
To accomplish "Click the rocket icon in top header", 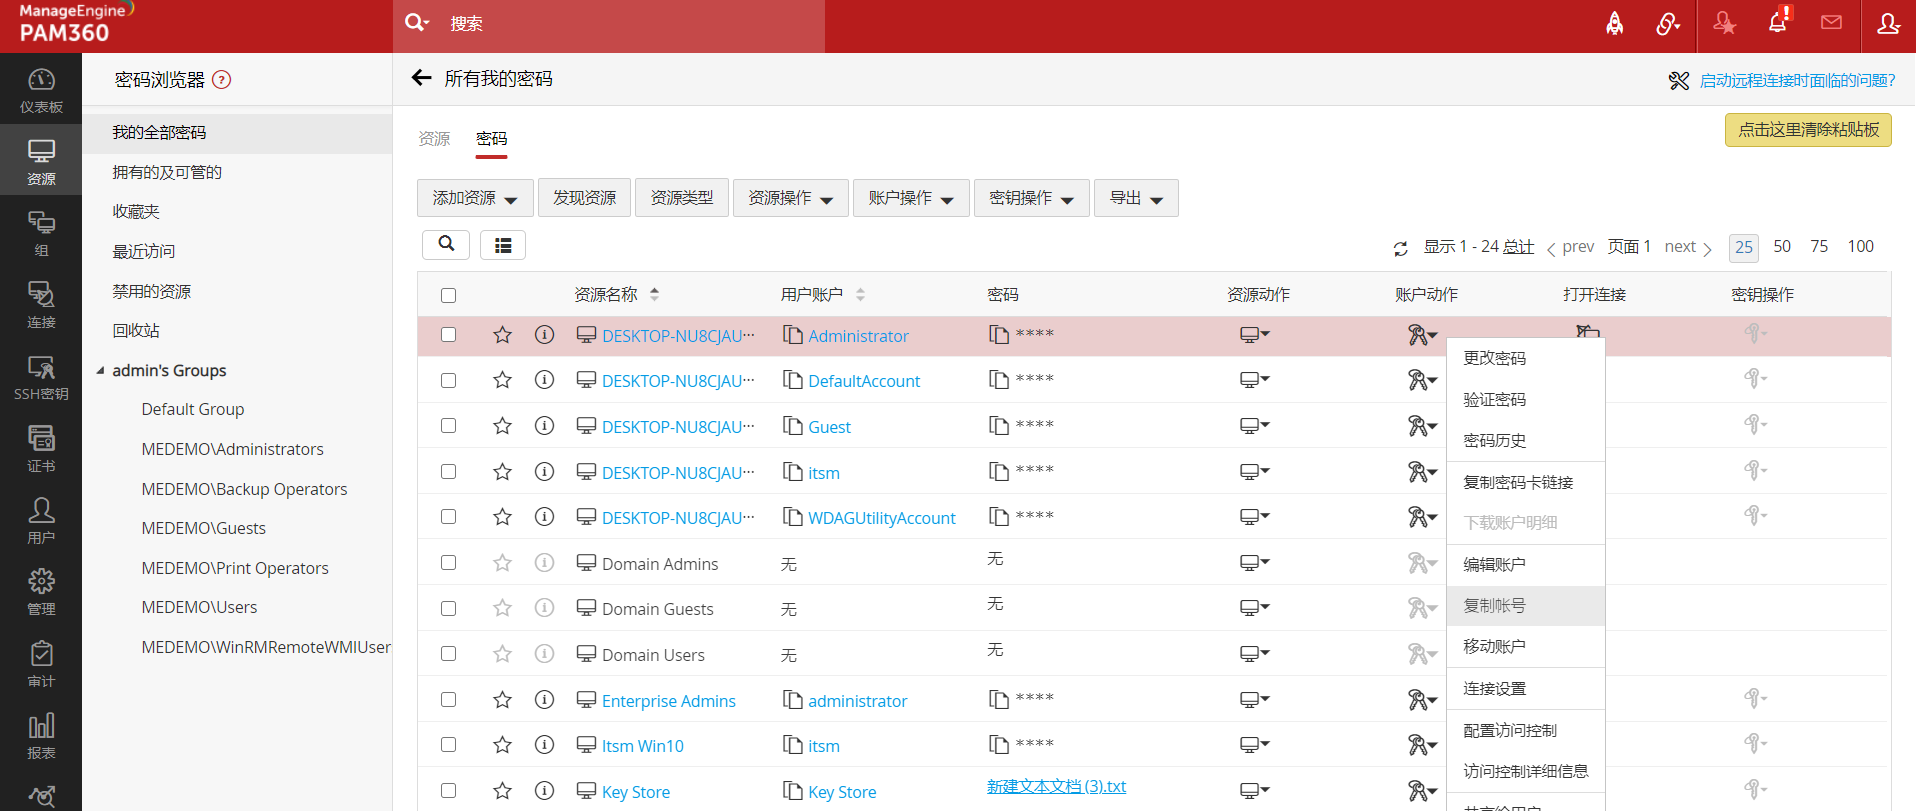I will [x=1615, y=23].
